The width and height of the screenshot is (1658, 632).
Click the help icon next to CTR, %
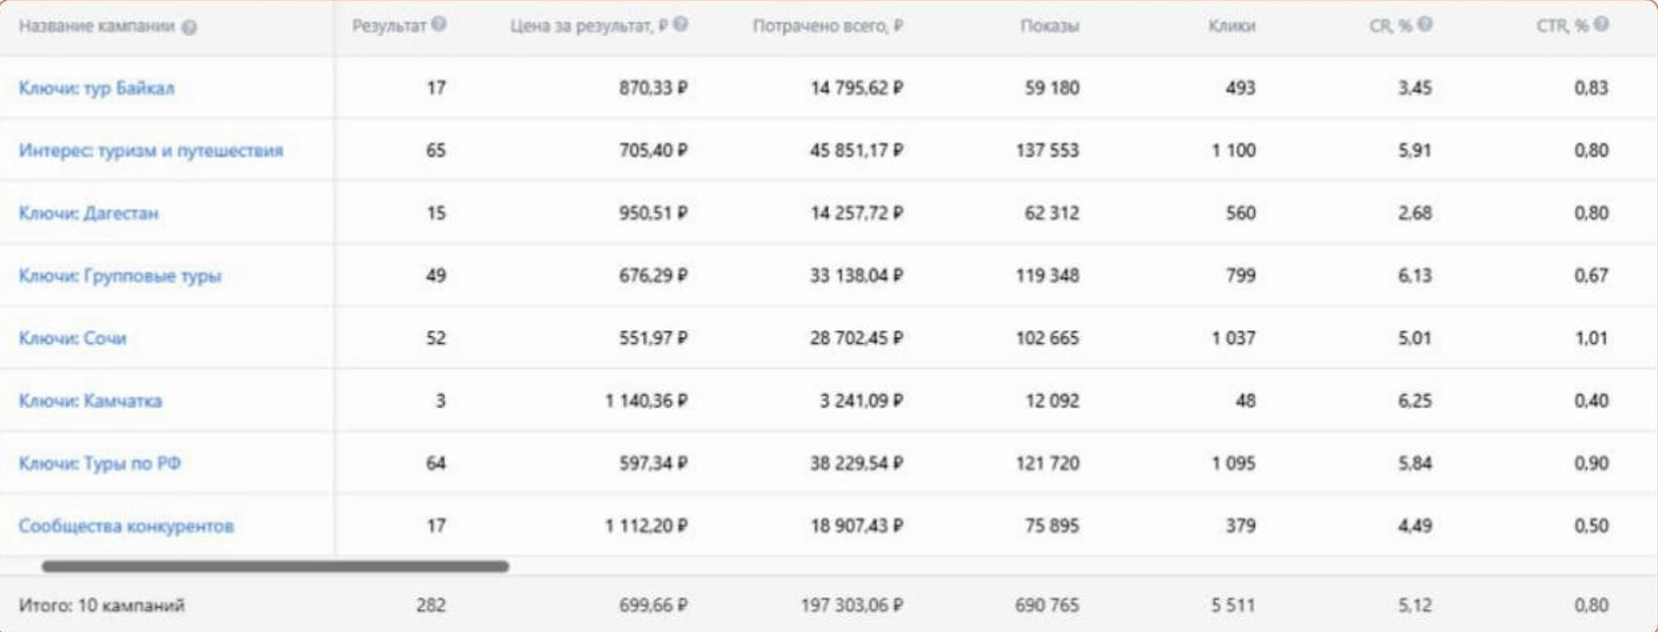coord(1601,25)
